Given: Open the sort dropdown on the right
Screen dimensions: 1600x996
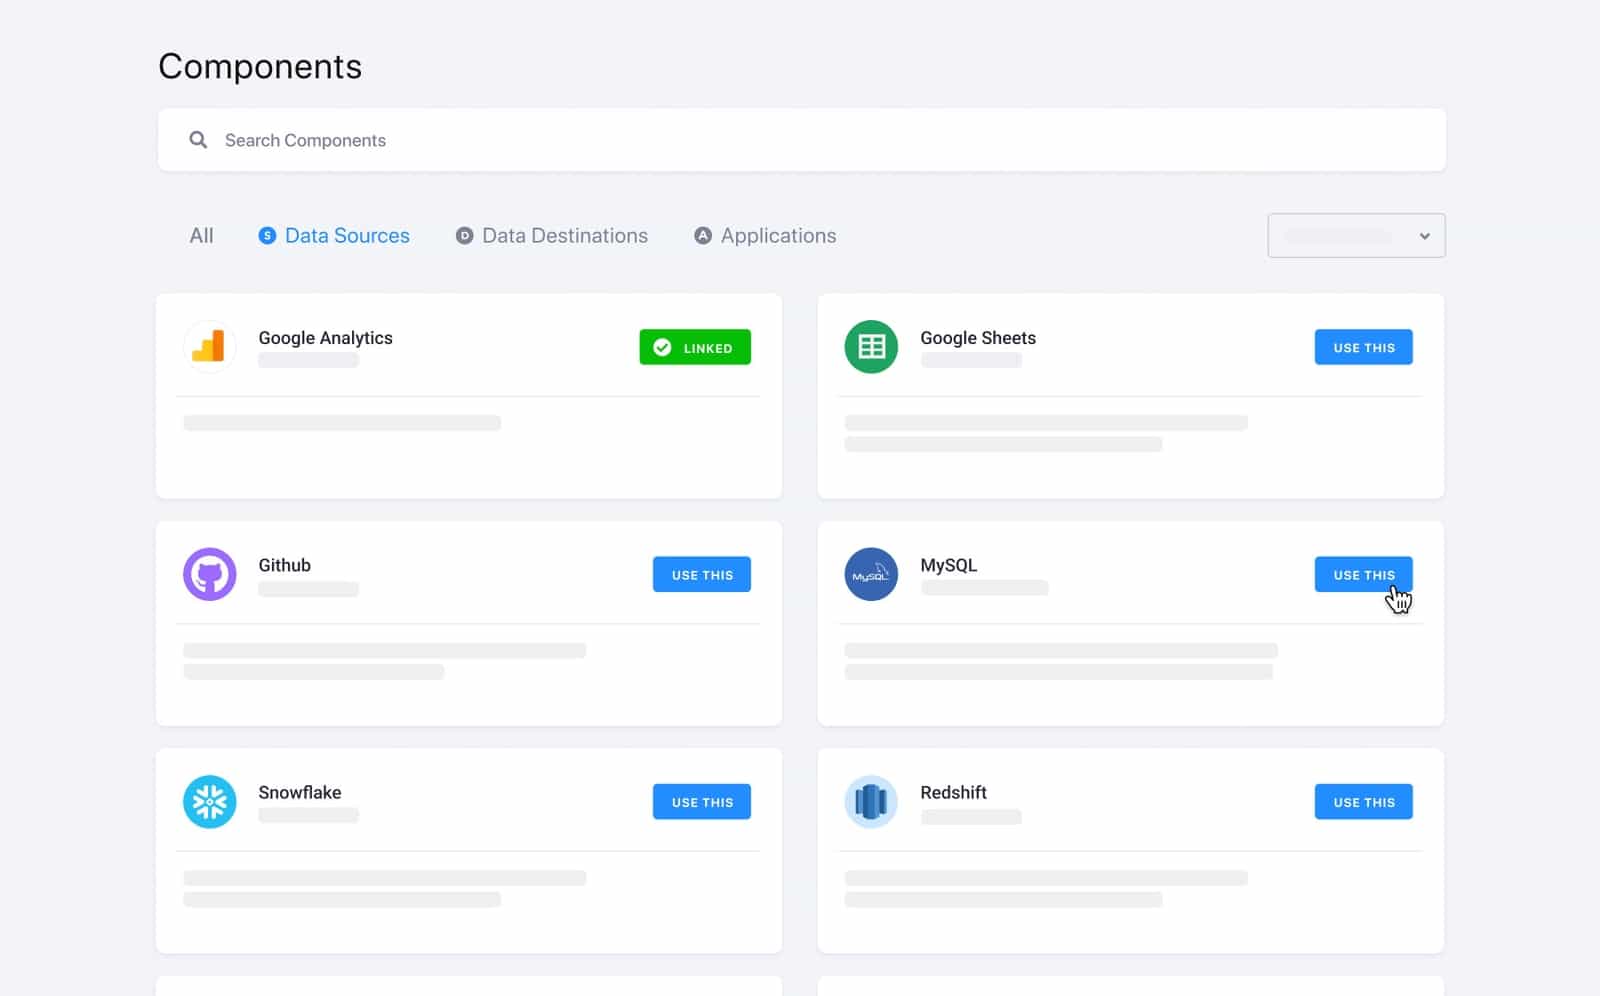Looking at the screenshot, I should pyautogui.click(x=1356, y=235).
